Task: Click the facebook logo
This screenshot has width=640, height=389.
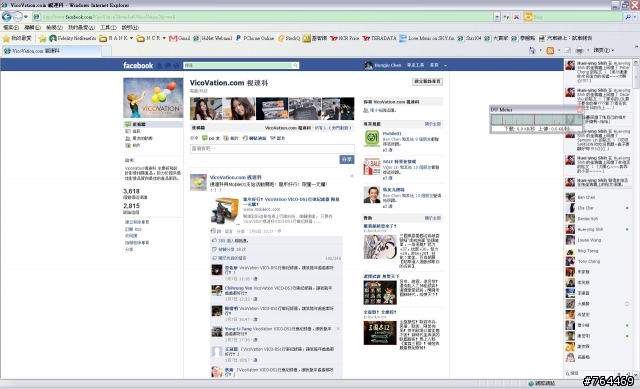Action: (138, 65)
